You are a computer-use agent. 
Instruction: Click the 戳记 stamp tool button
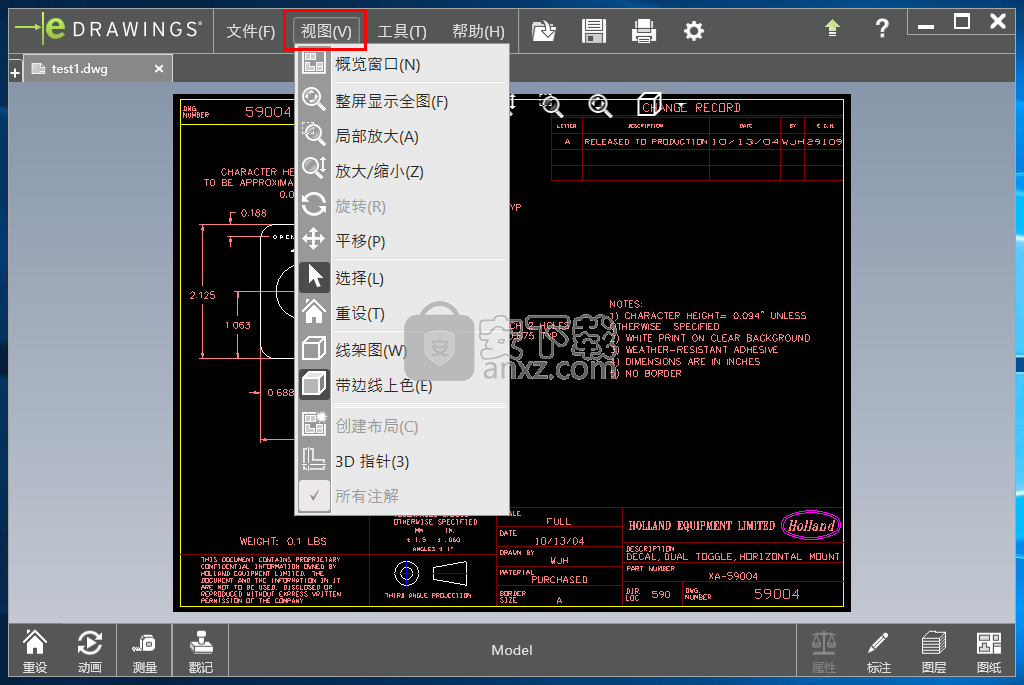coord(200,651)
